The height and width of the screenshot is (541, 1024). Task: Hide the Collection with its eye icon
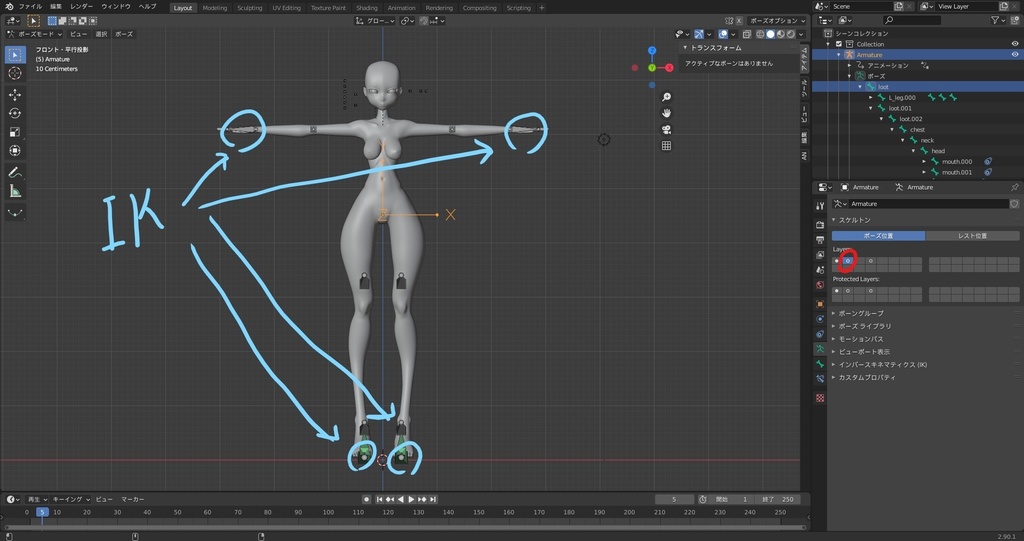click(x=1015, y=44)
